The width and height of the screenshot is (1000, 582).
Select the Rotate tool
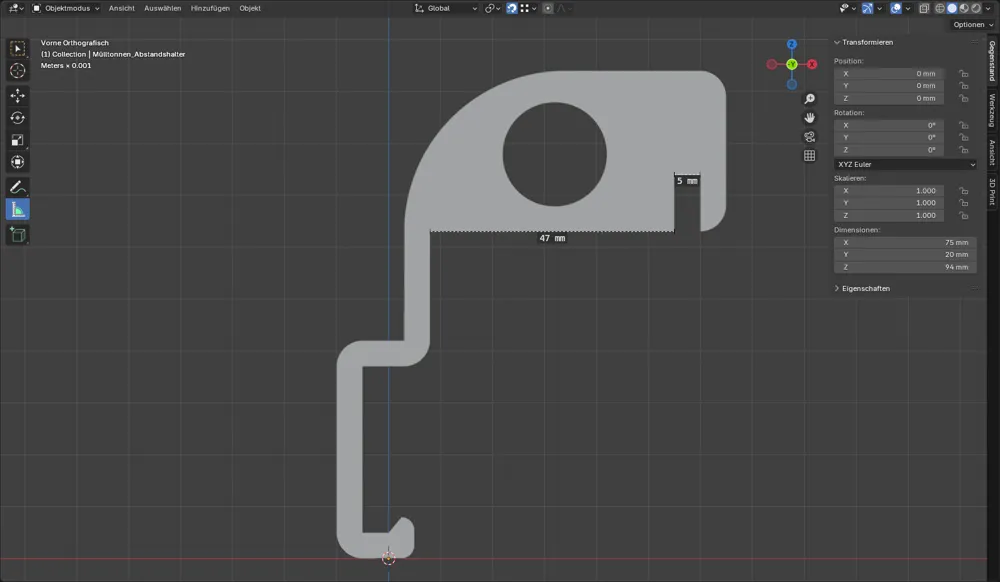pos(17,118)
